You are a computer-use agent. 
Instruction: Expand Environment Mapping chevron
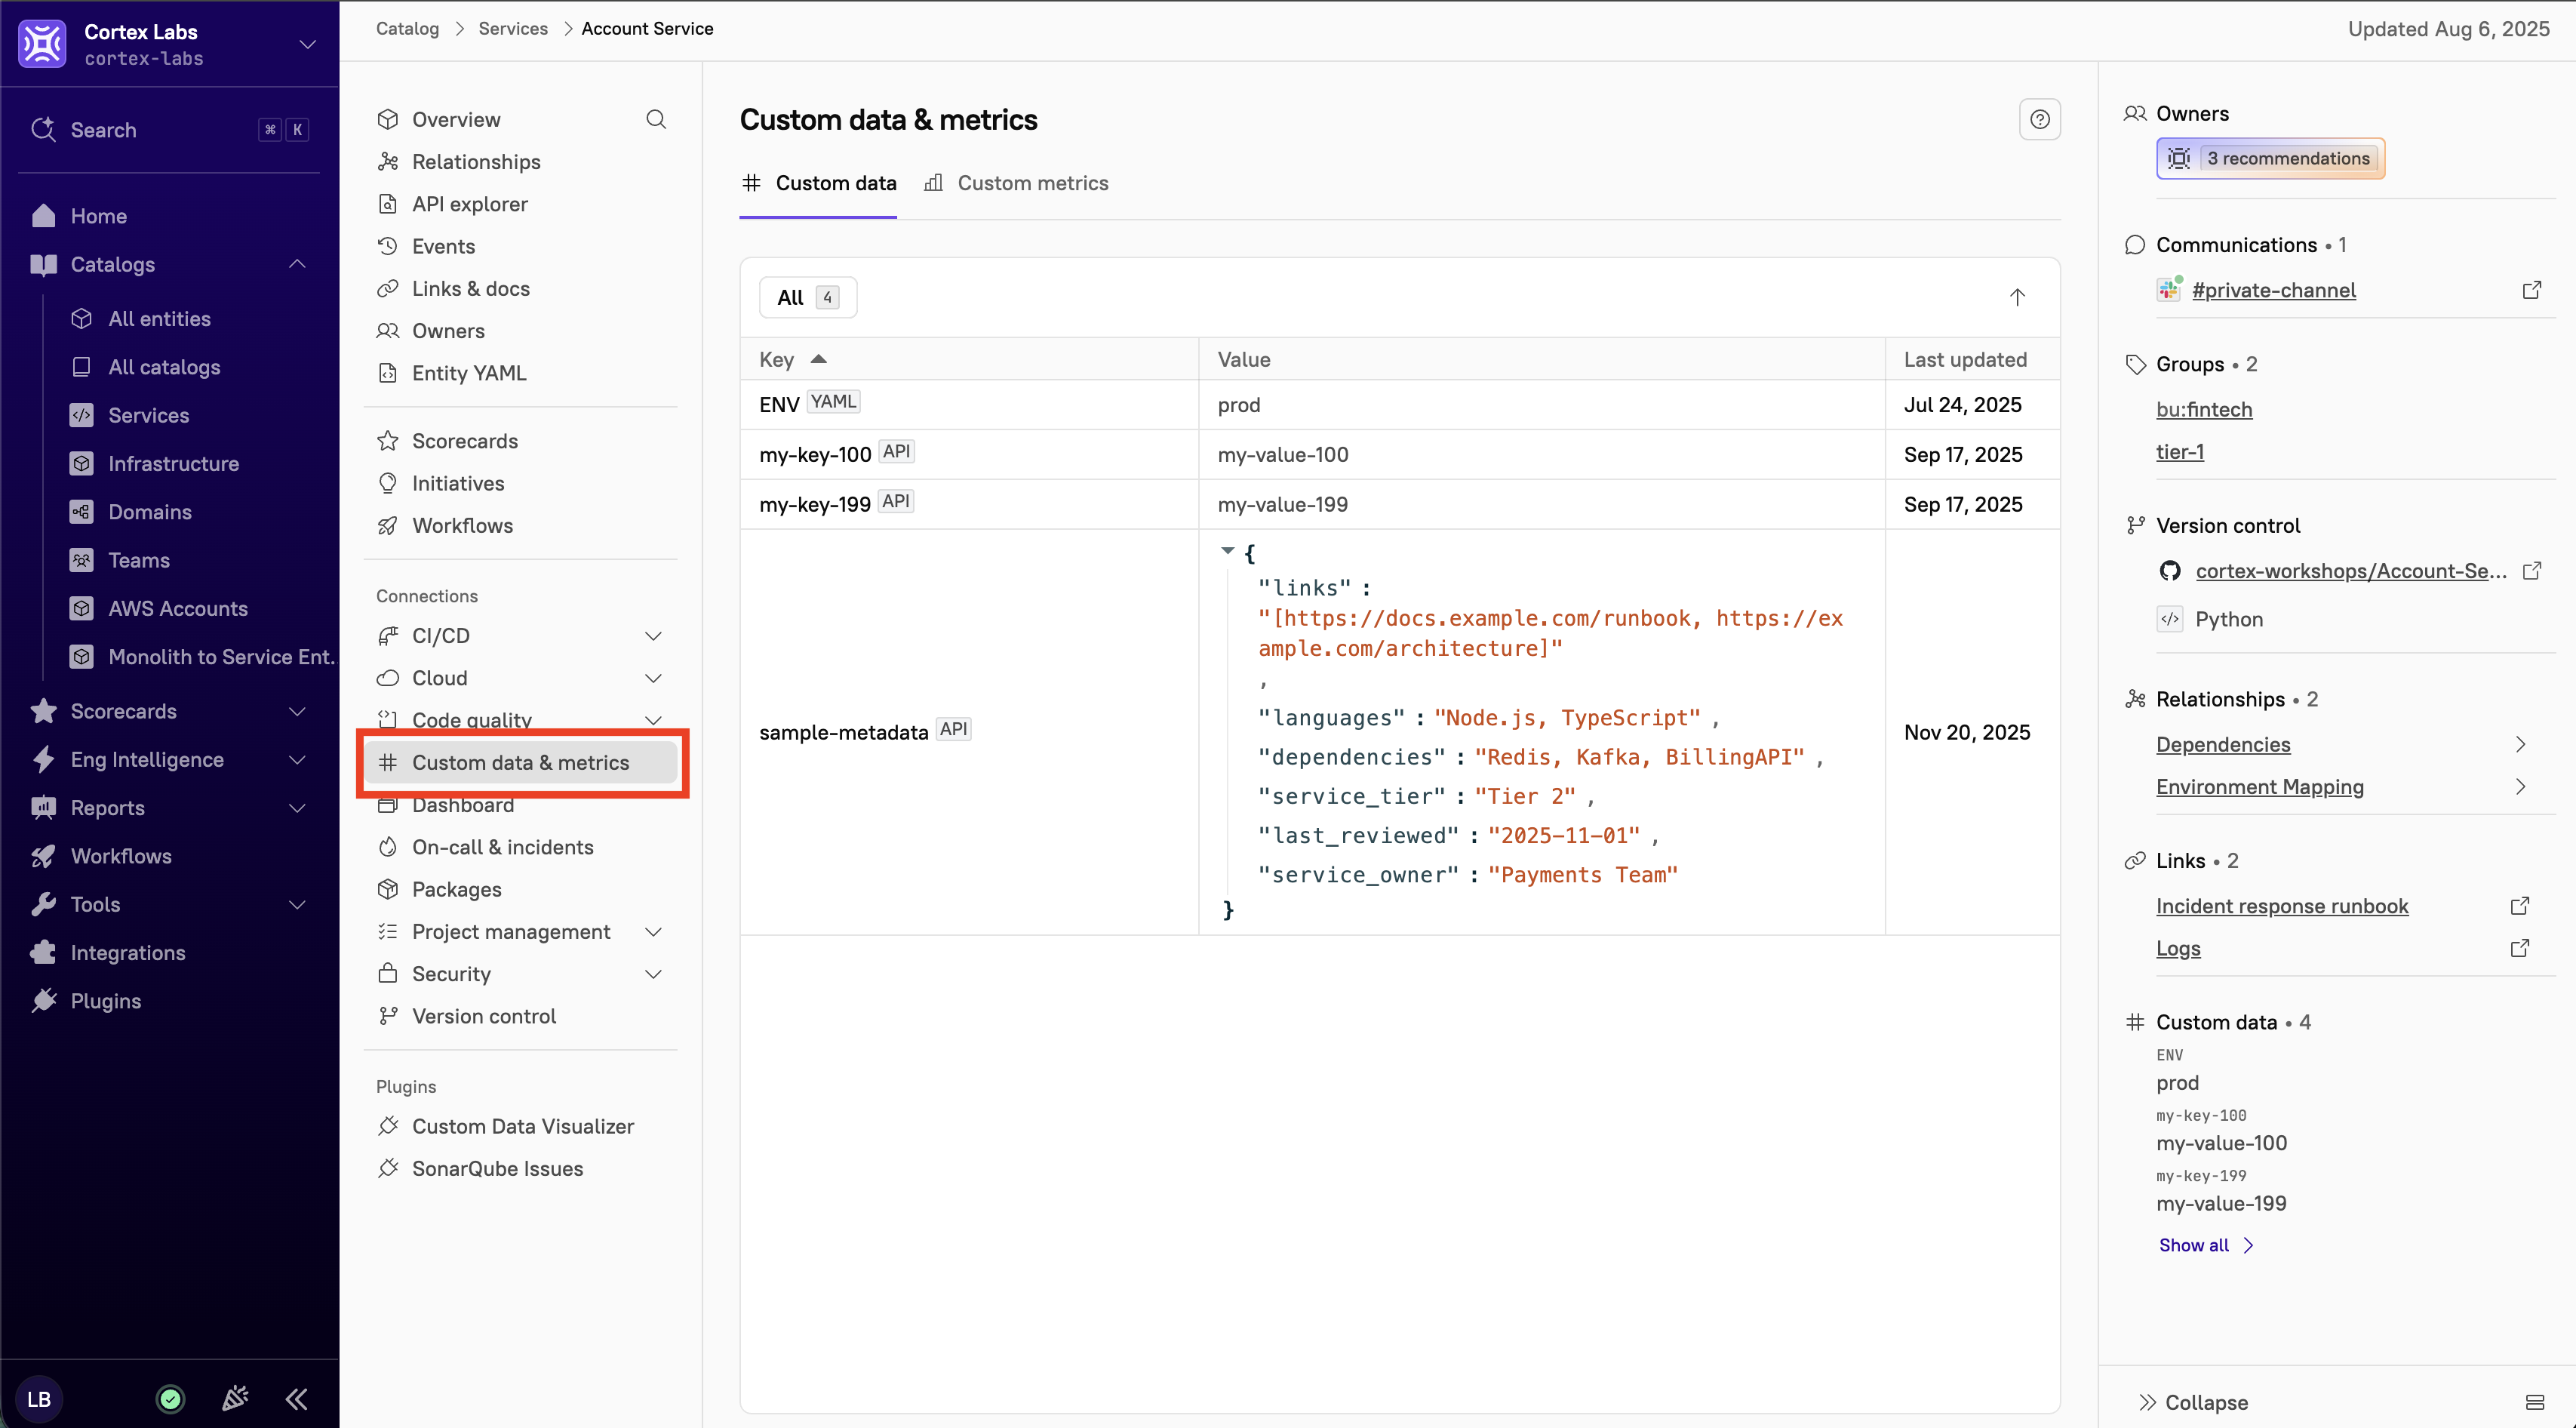coord(2521,787)
